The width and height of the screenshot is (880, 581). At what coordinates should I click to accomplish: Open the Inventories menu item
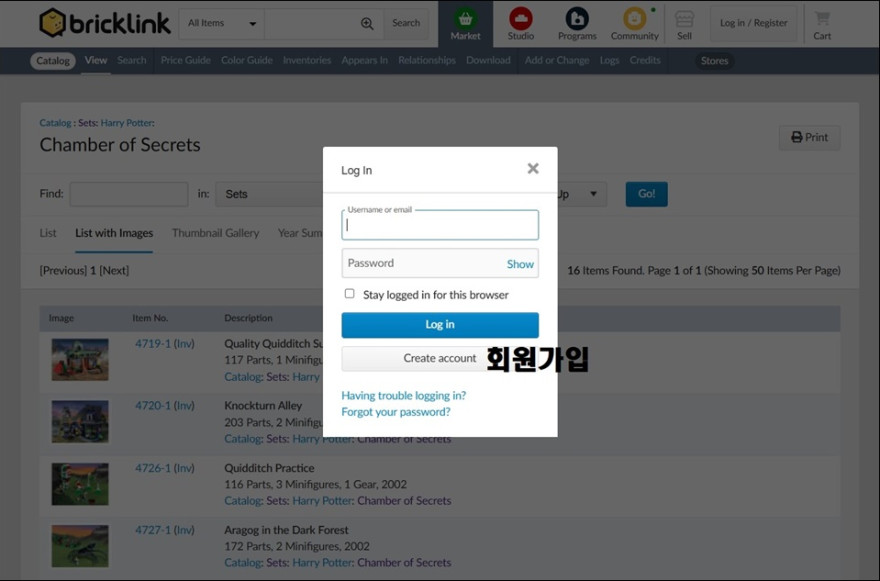pos(306,60)
